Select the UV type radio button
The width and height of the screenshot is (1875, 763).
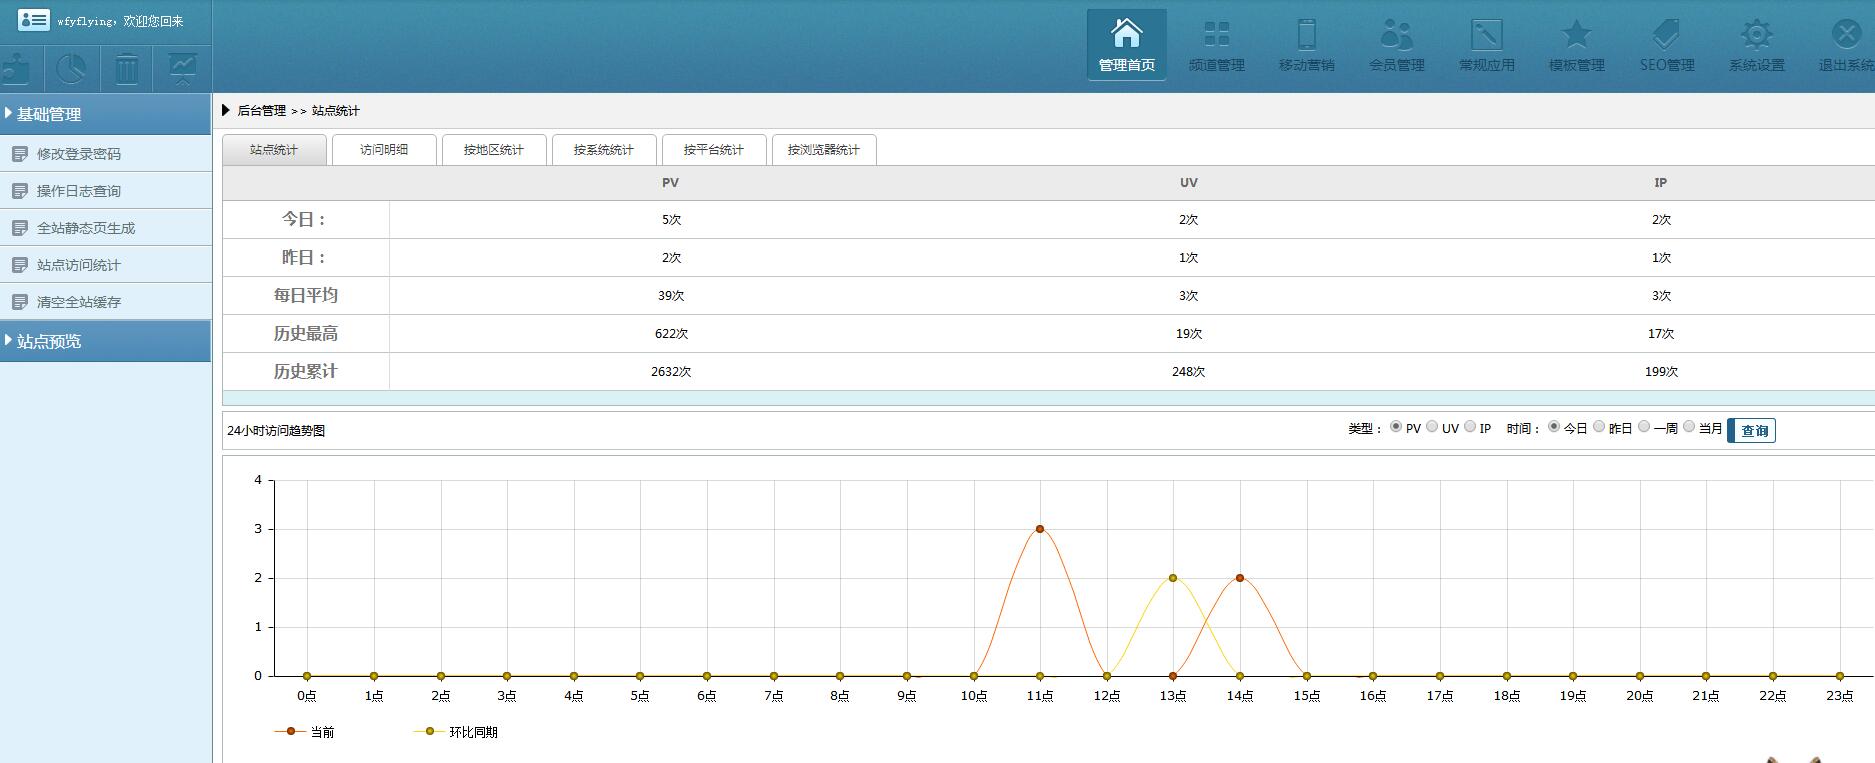click(x=1432, y=427)
